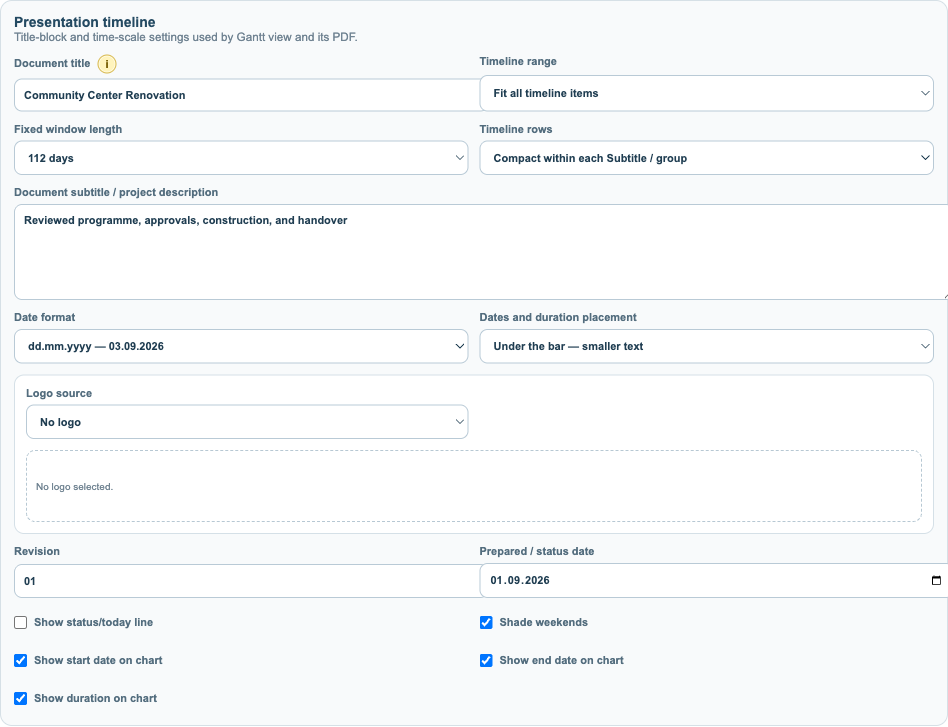This screenshot has height=727, width=948.
Task: Click the 'Show end date on chart' label
Action: [x=561, y=660]
